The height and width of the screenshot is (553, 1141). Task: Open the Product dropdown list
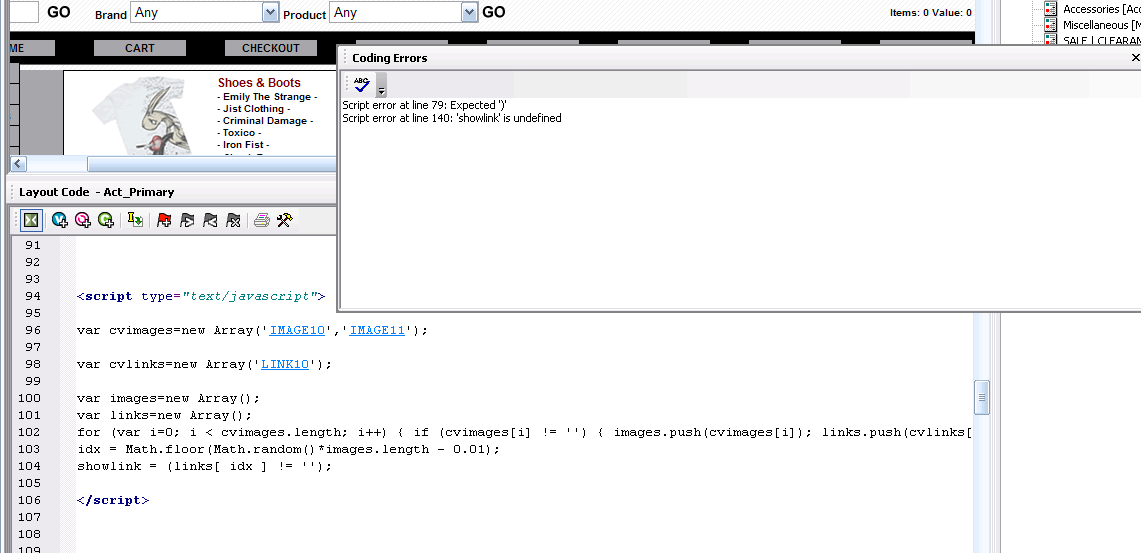coord(470,12)
